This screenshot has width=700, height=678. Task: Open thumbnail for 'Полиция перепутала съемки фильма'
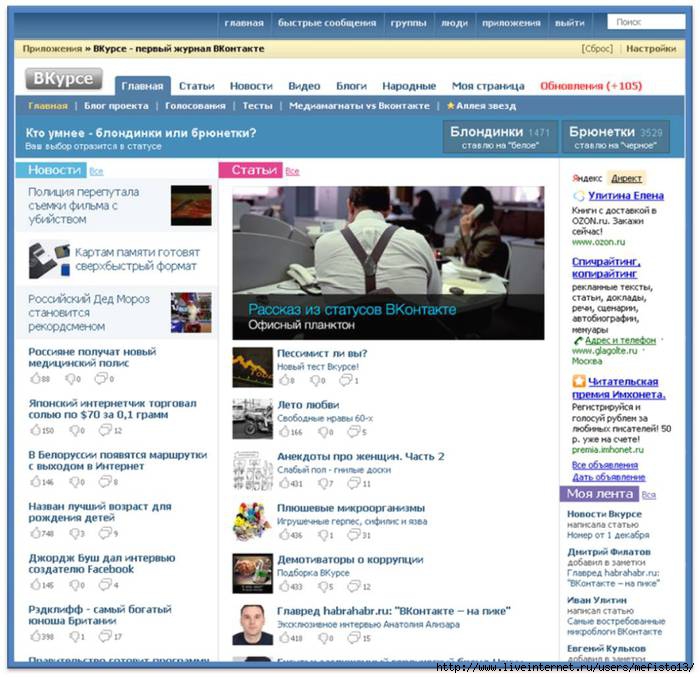(x=191, y=205)
